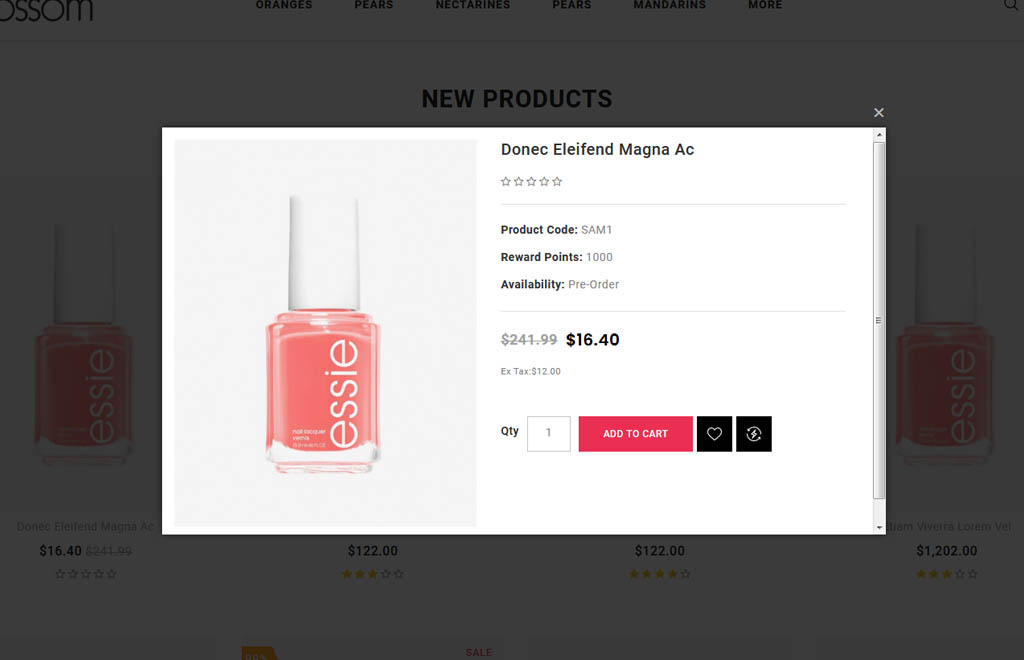Click $122.00 price above the four-star rating
This screenshot has width=1024, height=660.
pyautogui.click(x=660, y=551)
